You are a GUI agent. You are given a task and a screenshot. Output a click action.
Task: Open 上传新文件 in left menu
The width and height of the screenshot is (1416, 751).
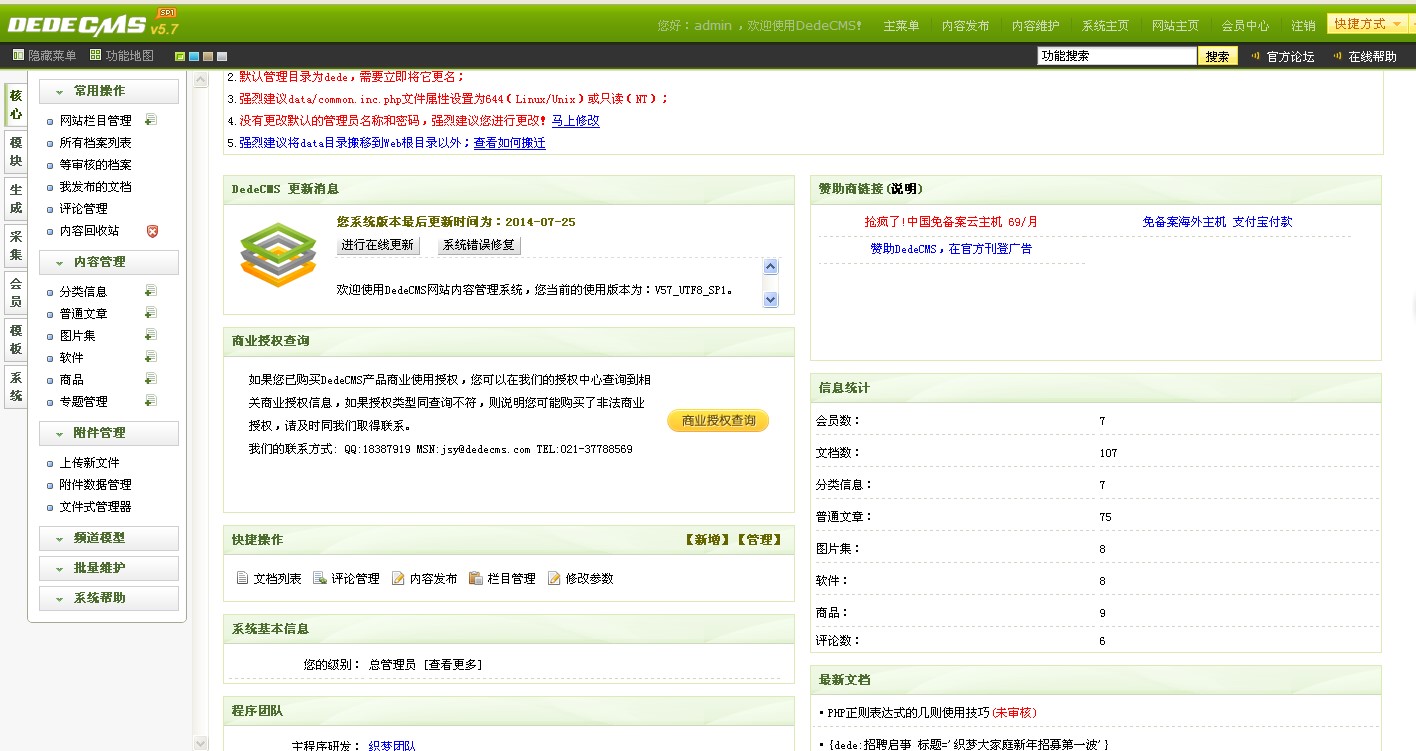pos(89,463)
